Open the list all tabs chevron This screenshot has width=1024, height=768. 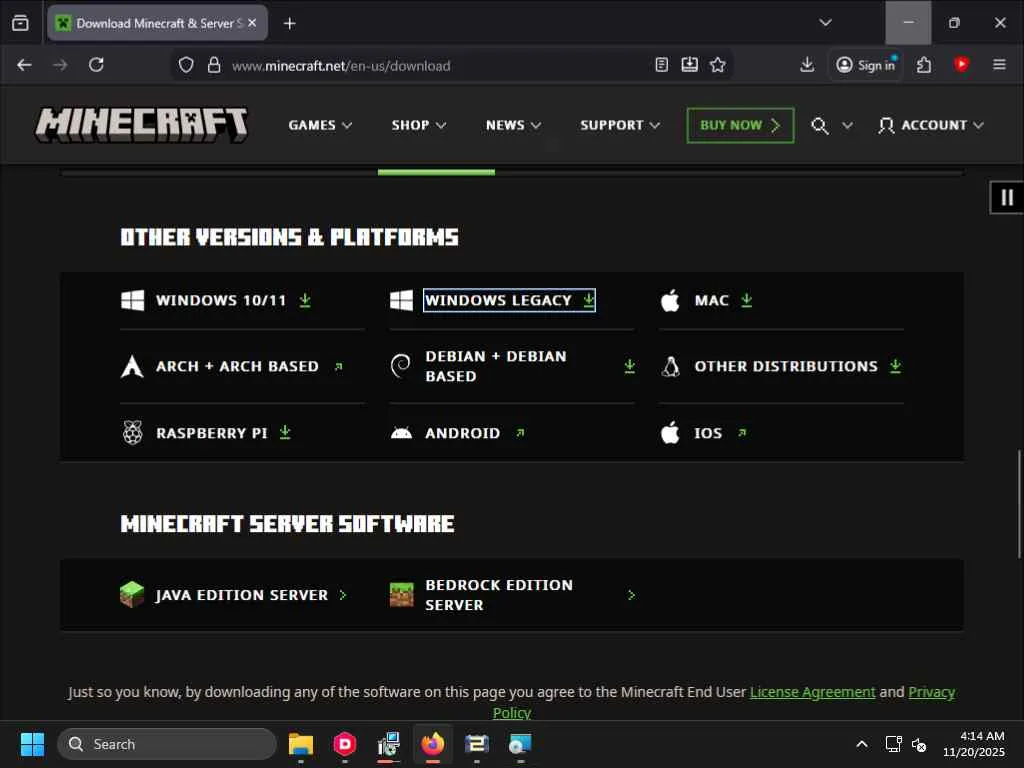(x=825, y=23)
